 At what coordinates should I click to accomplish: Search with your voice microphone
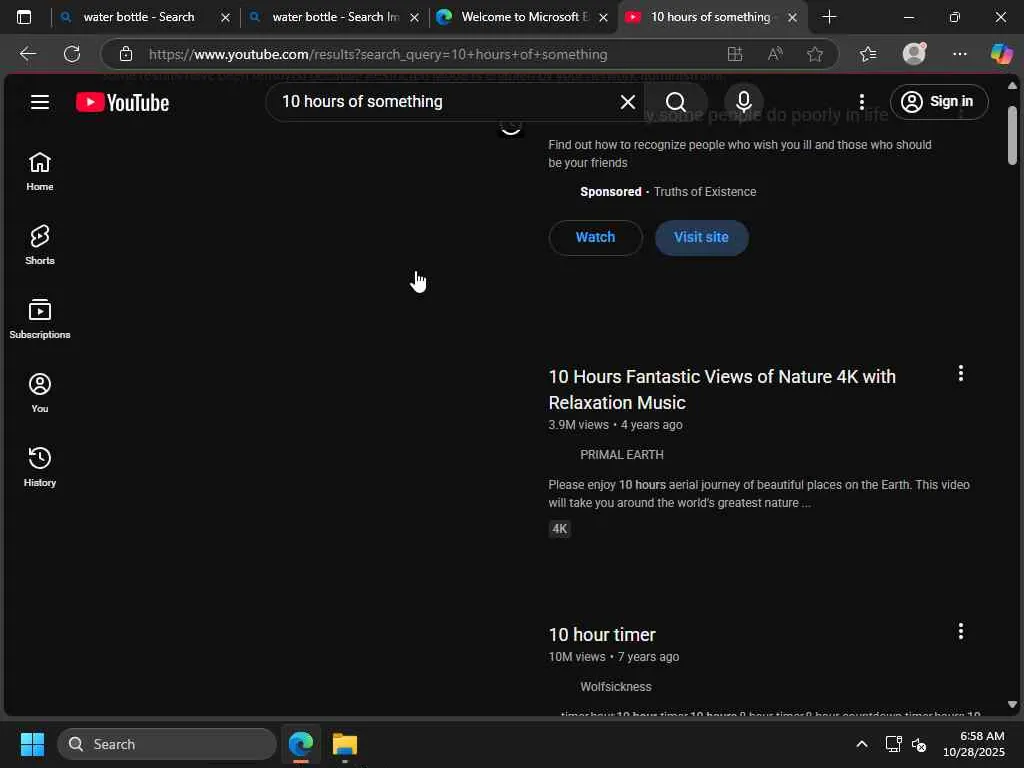point(743,102)
